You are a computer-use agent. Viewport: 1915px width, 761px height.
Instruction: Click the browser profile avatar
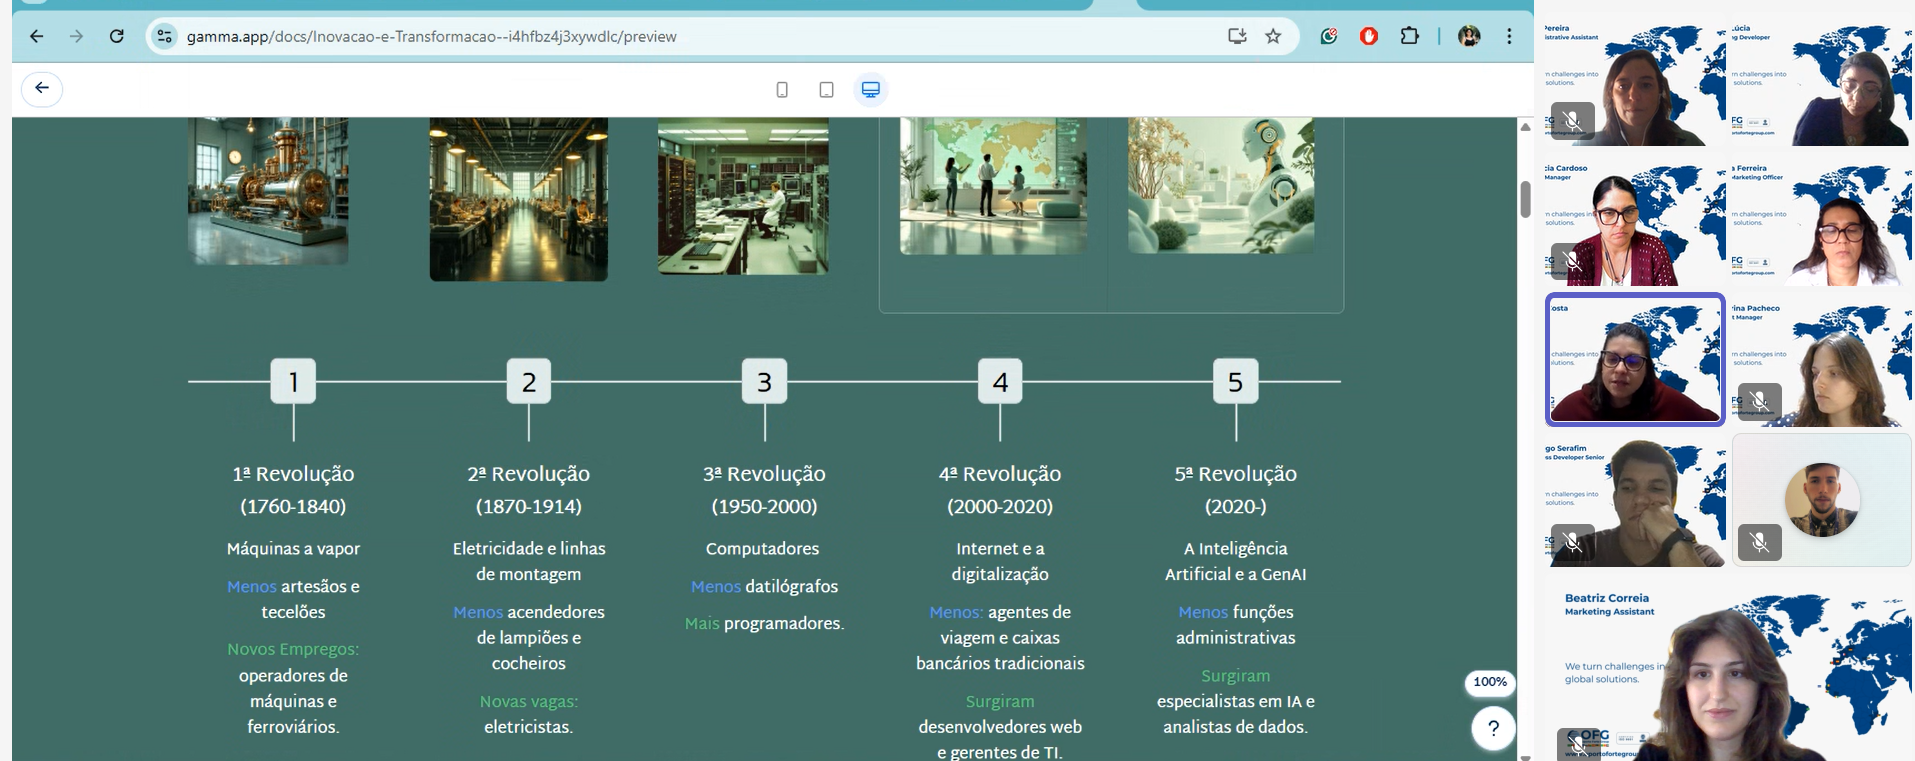click(x=1469, y=37)
